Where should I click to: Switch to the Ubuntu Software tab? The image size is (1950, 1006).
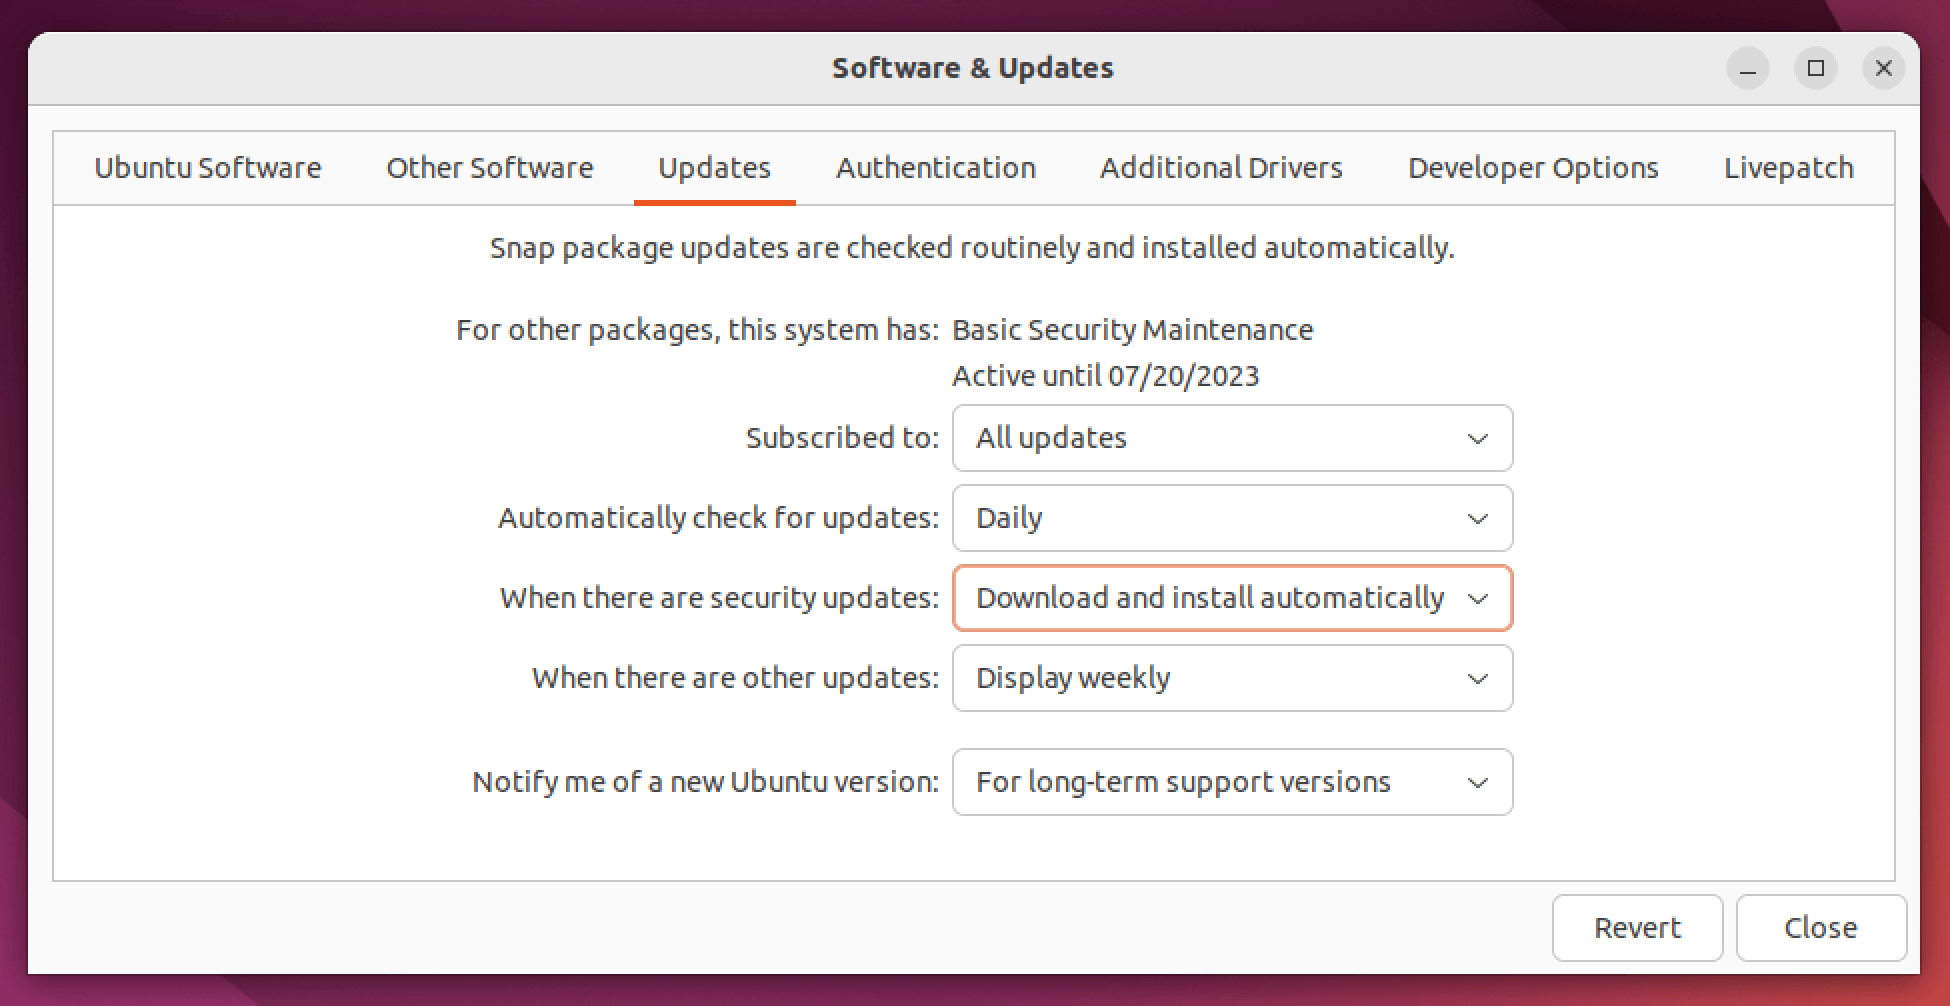[x=208, y=168]
